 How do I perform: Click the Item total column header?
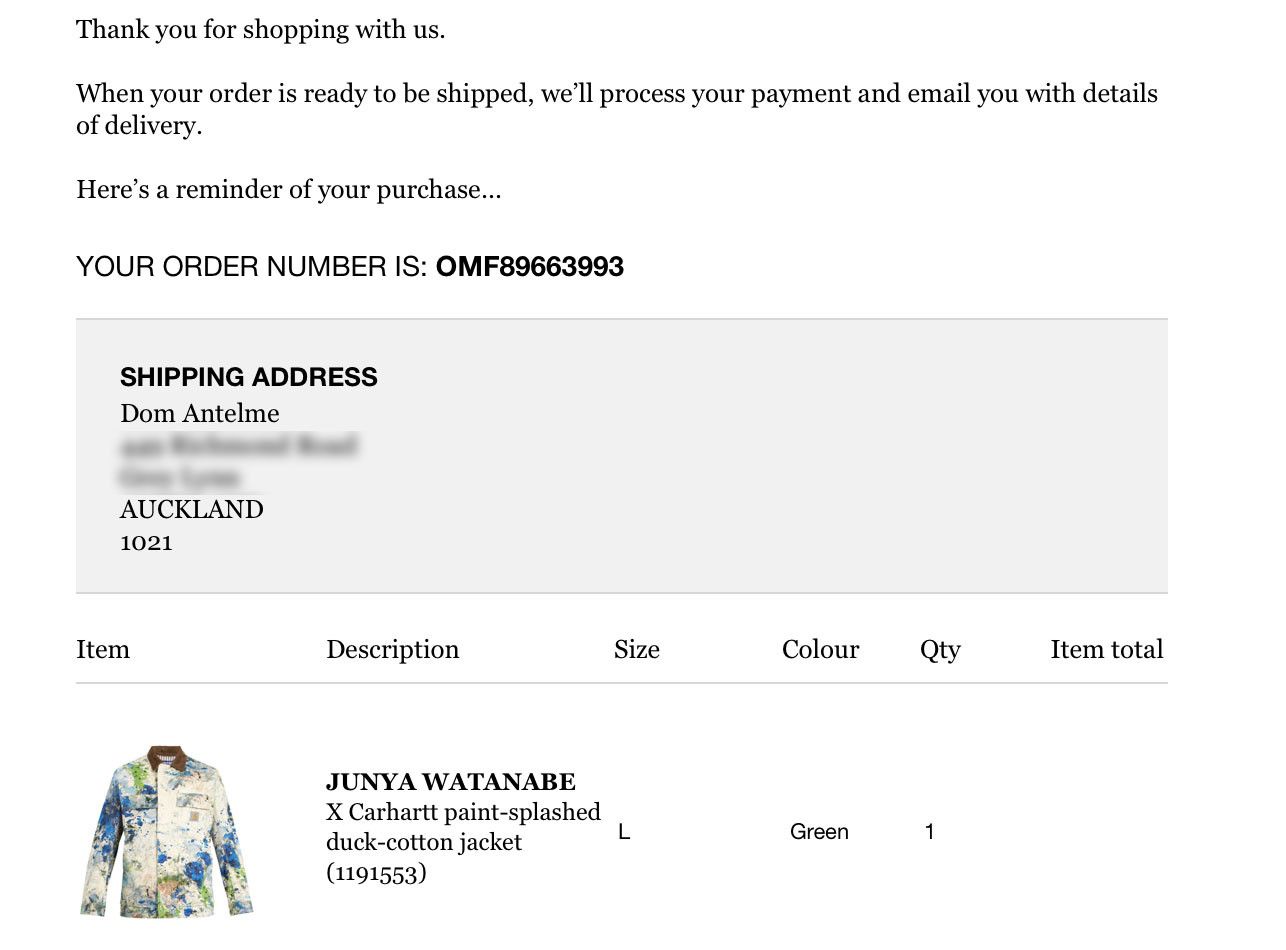(1107, 650)
